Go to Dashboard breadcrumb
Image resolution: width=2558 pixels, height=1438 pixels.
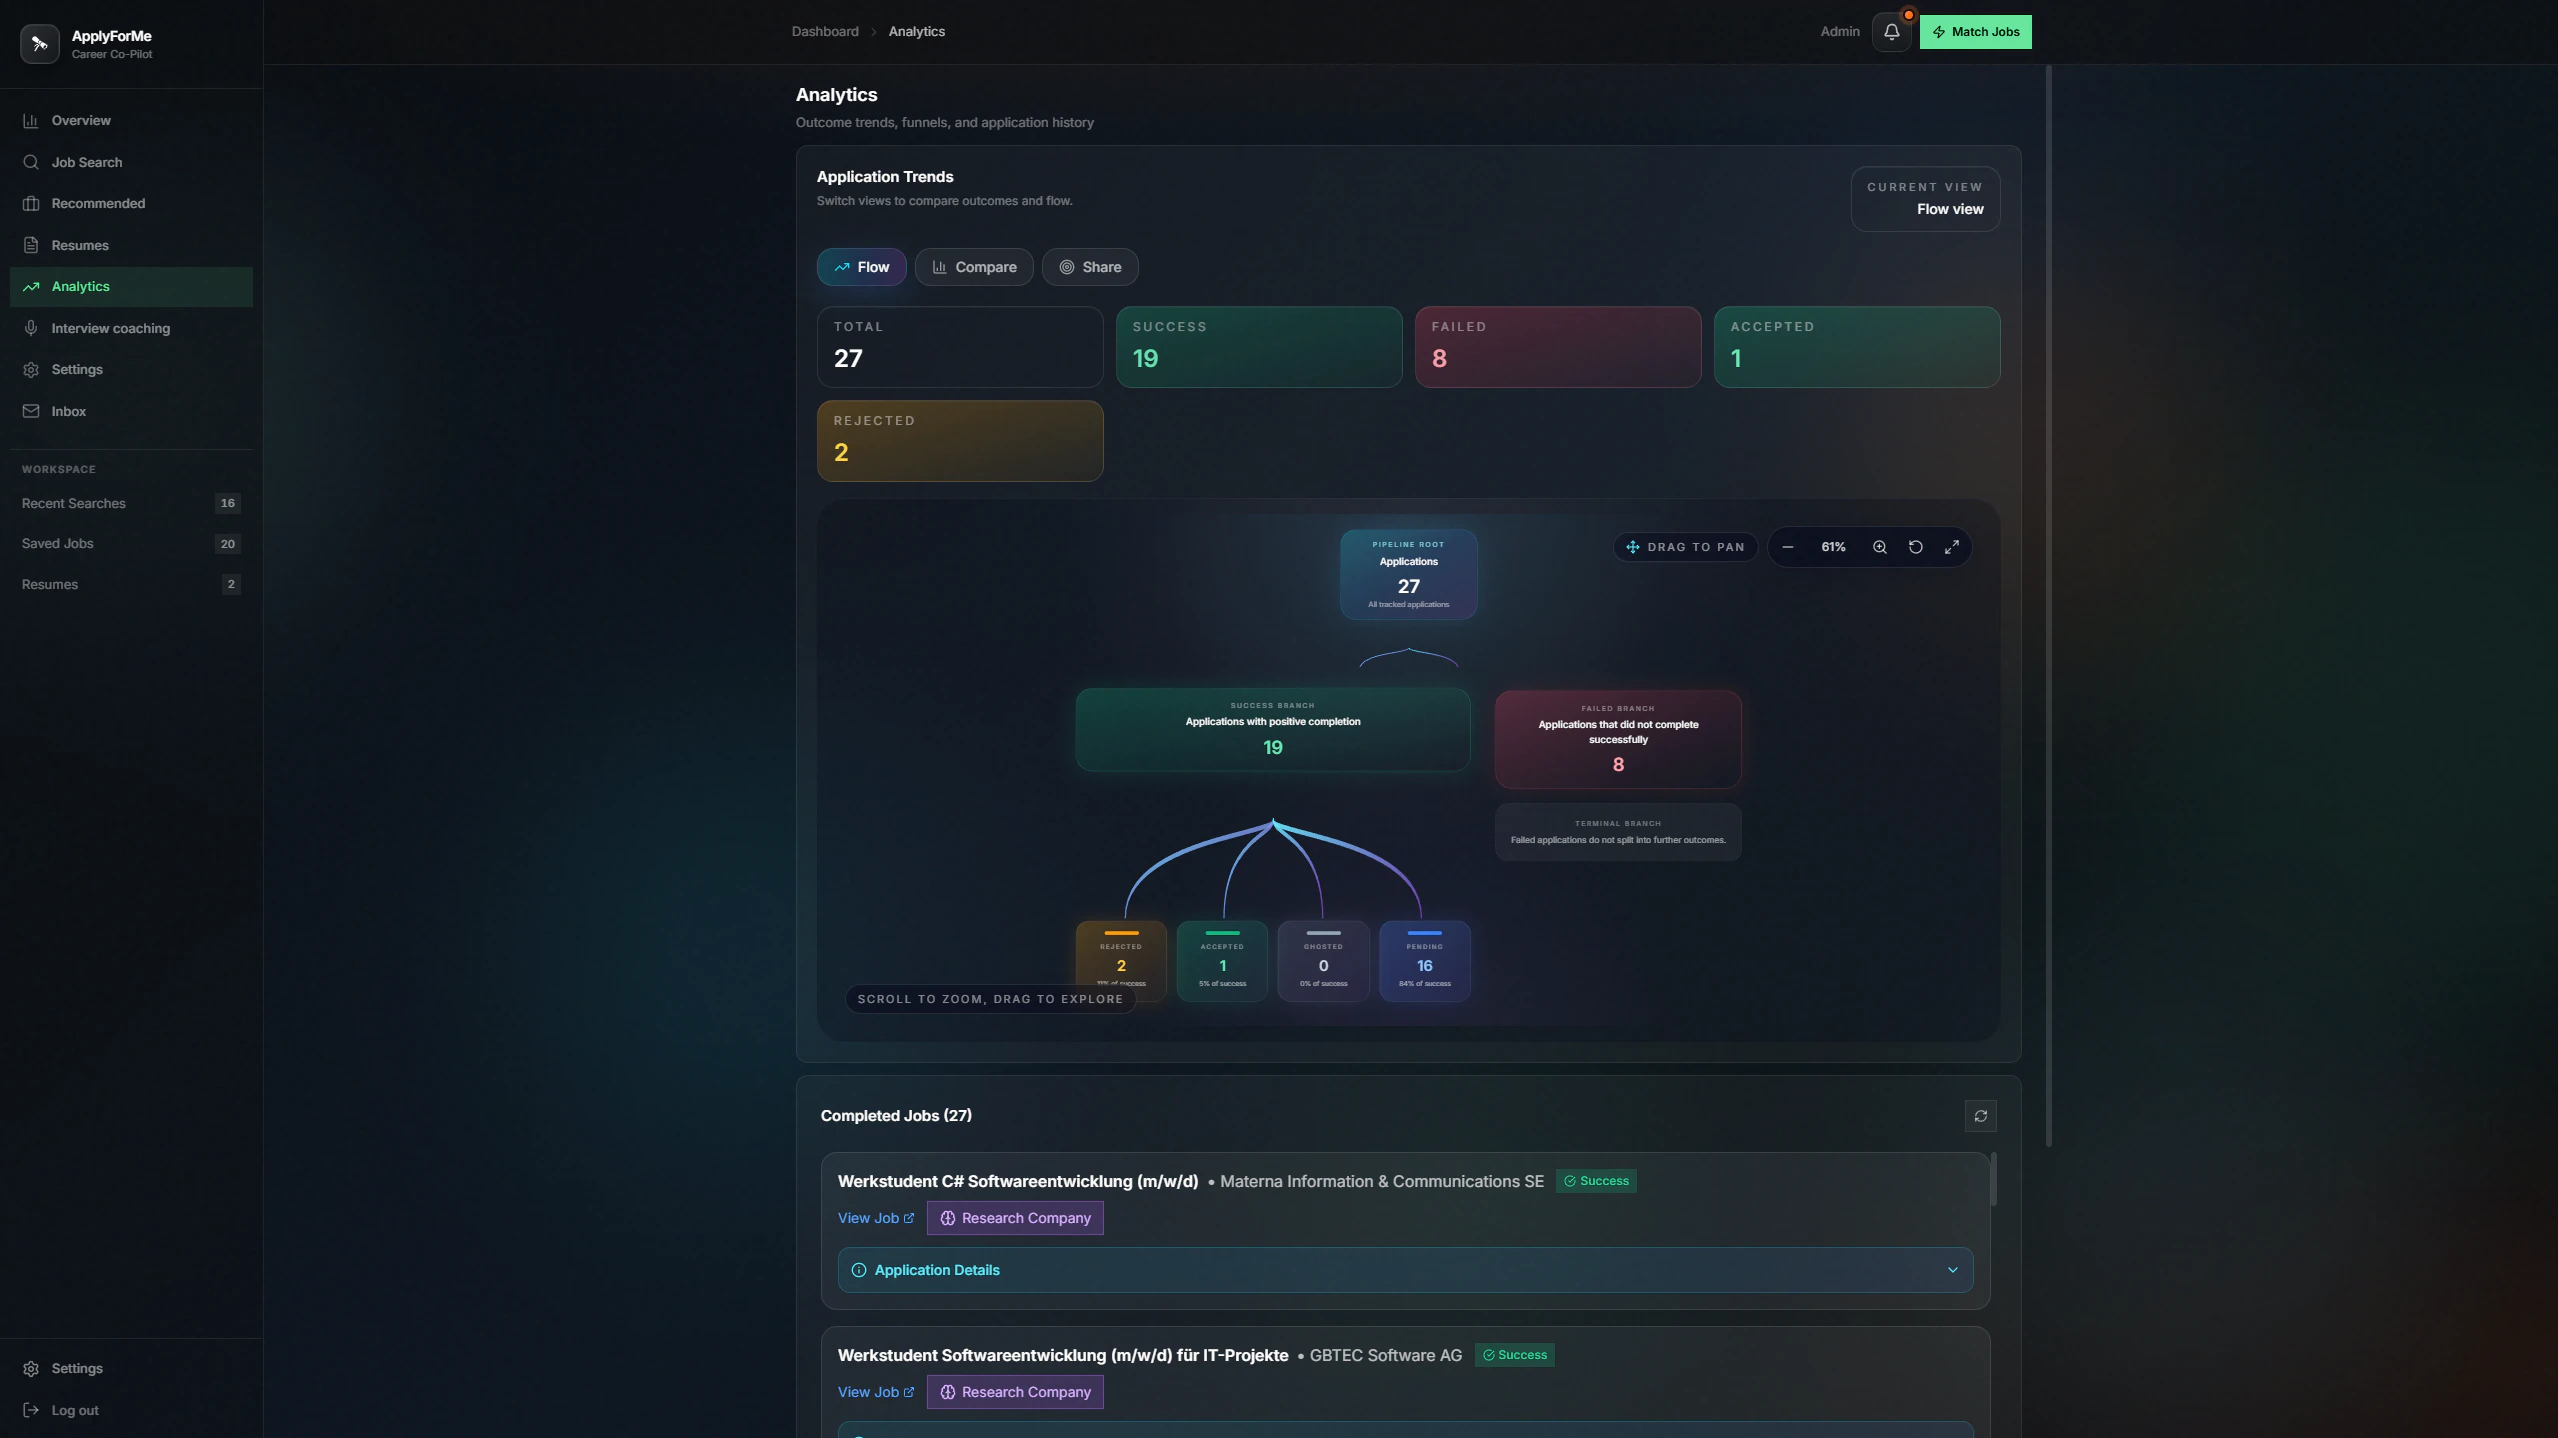pyautogui.click(x=825, y=32)
